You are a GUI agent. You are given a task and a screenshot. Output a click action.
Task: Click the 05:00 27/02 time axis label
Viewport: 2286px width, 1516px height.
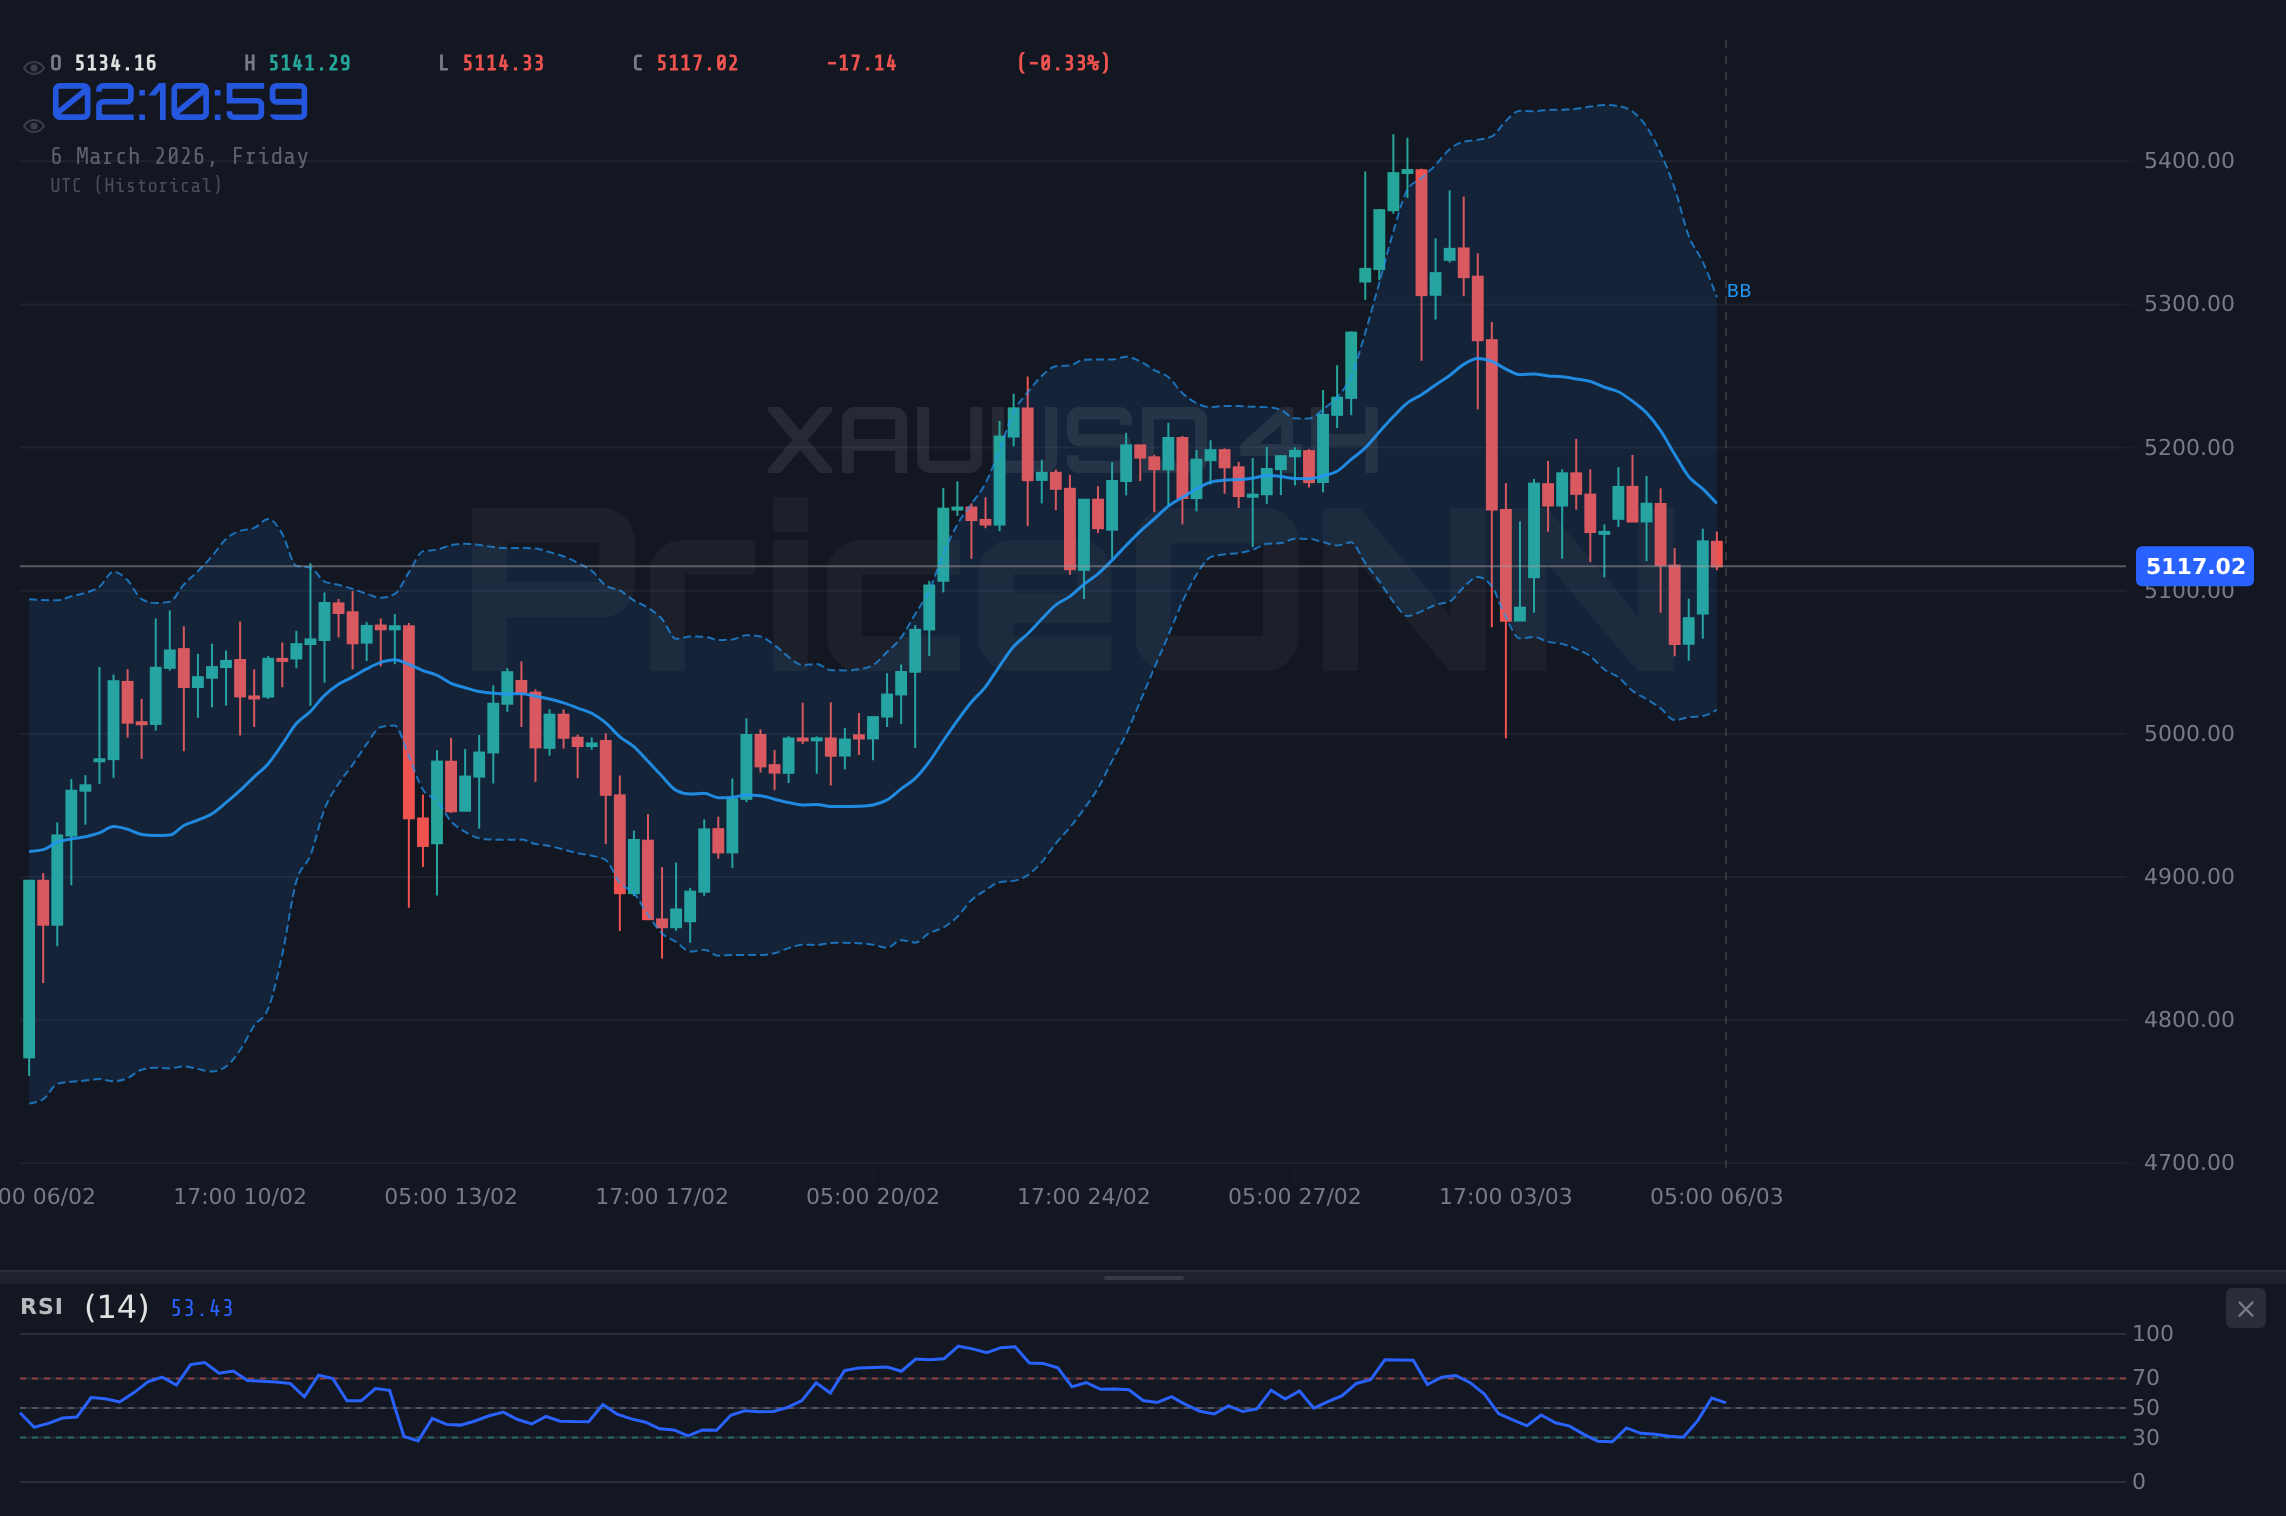pyautogui.click(x=1295, y=1197)
